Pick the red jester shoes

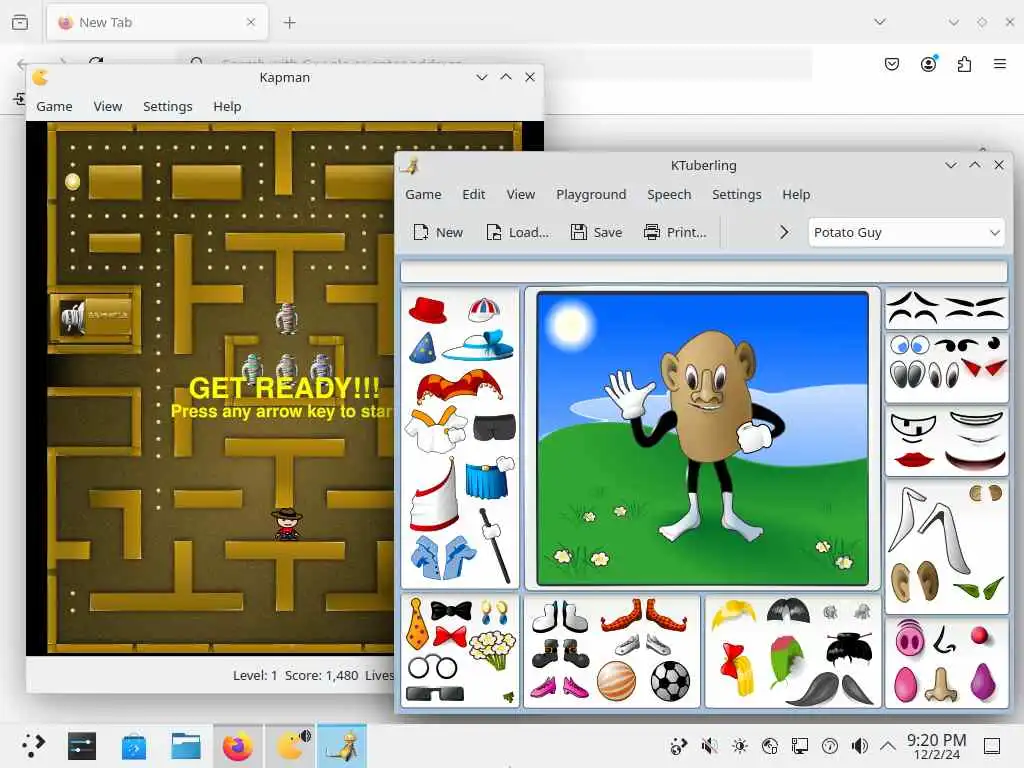[643, 615]
